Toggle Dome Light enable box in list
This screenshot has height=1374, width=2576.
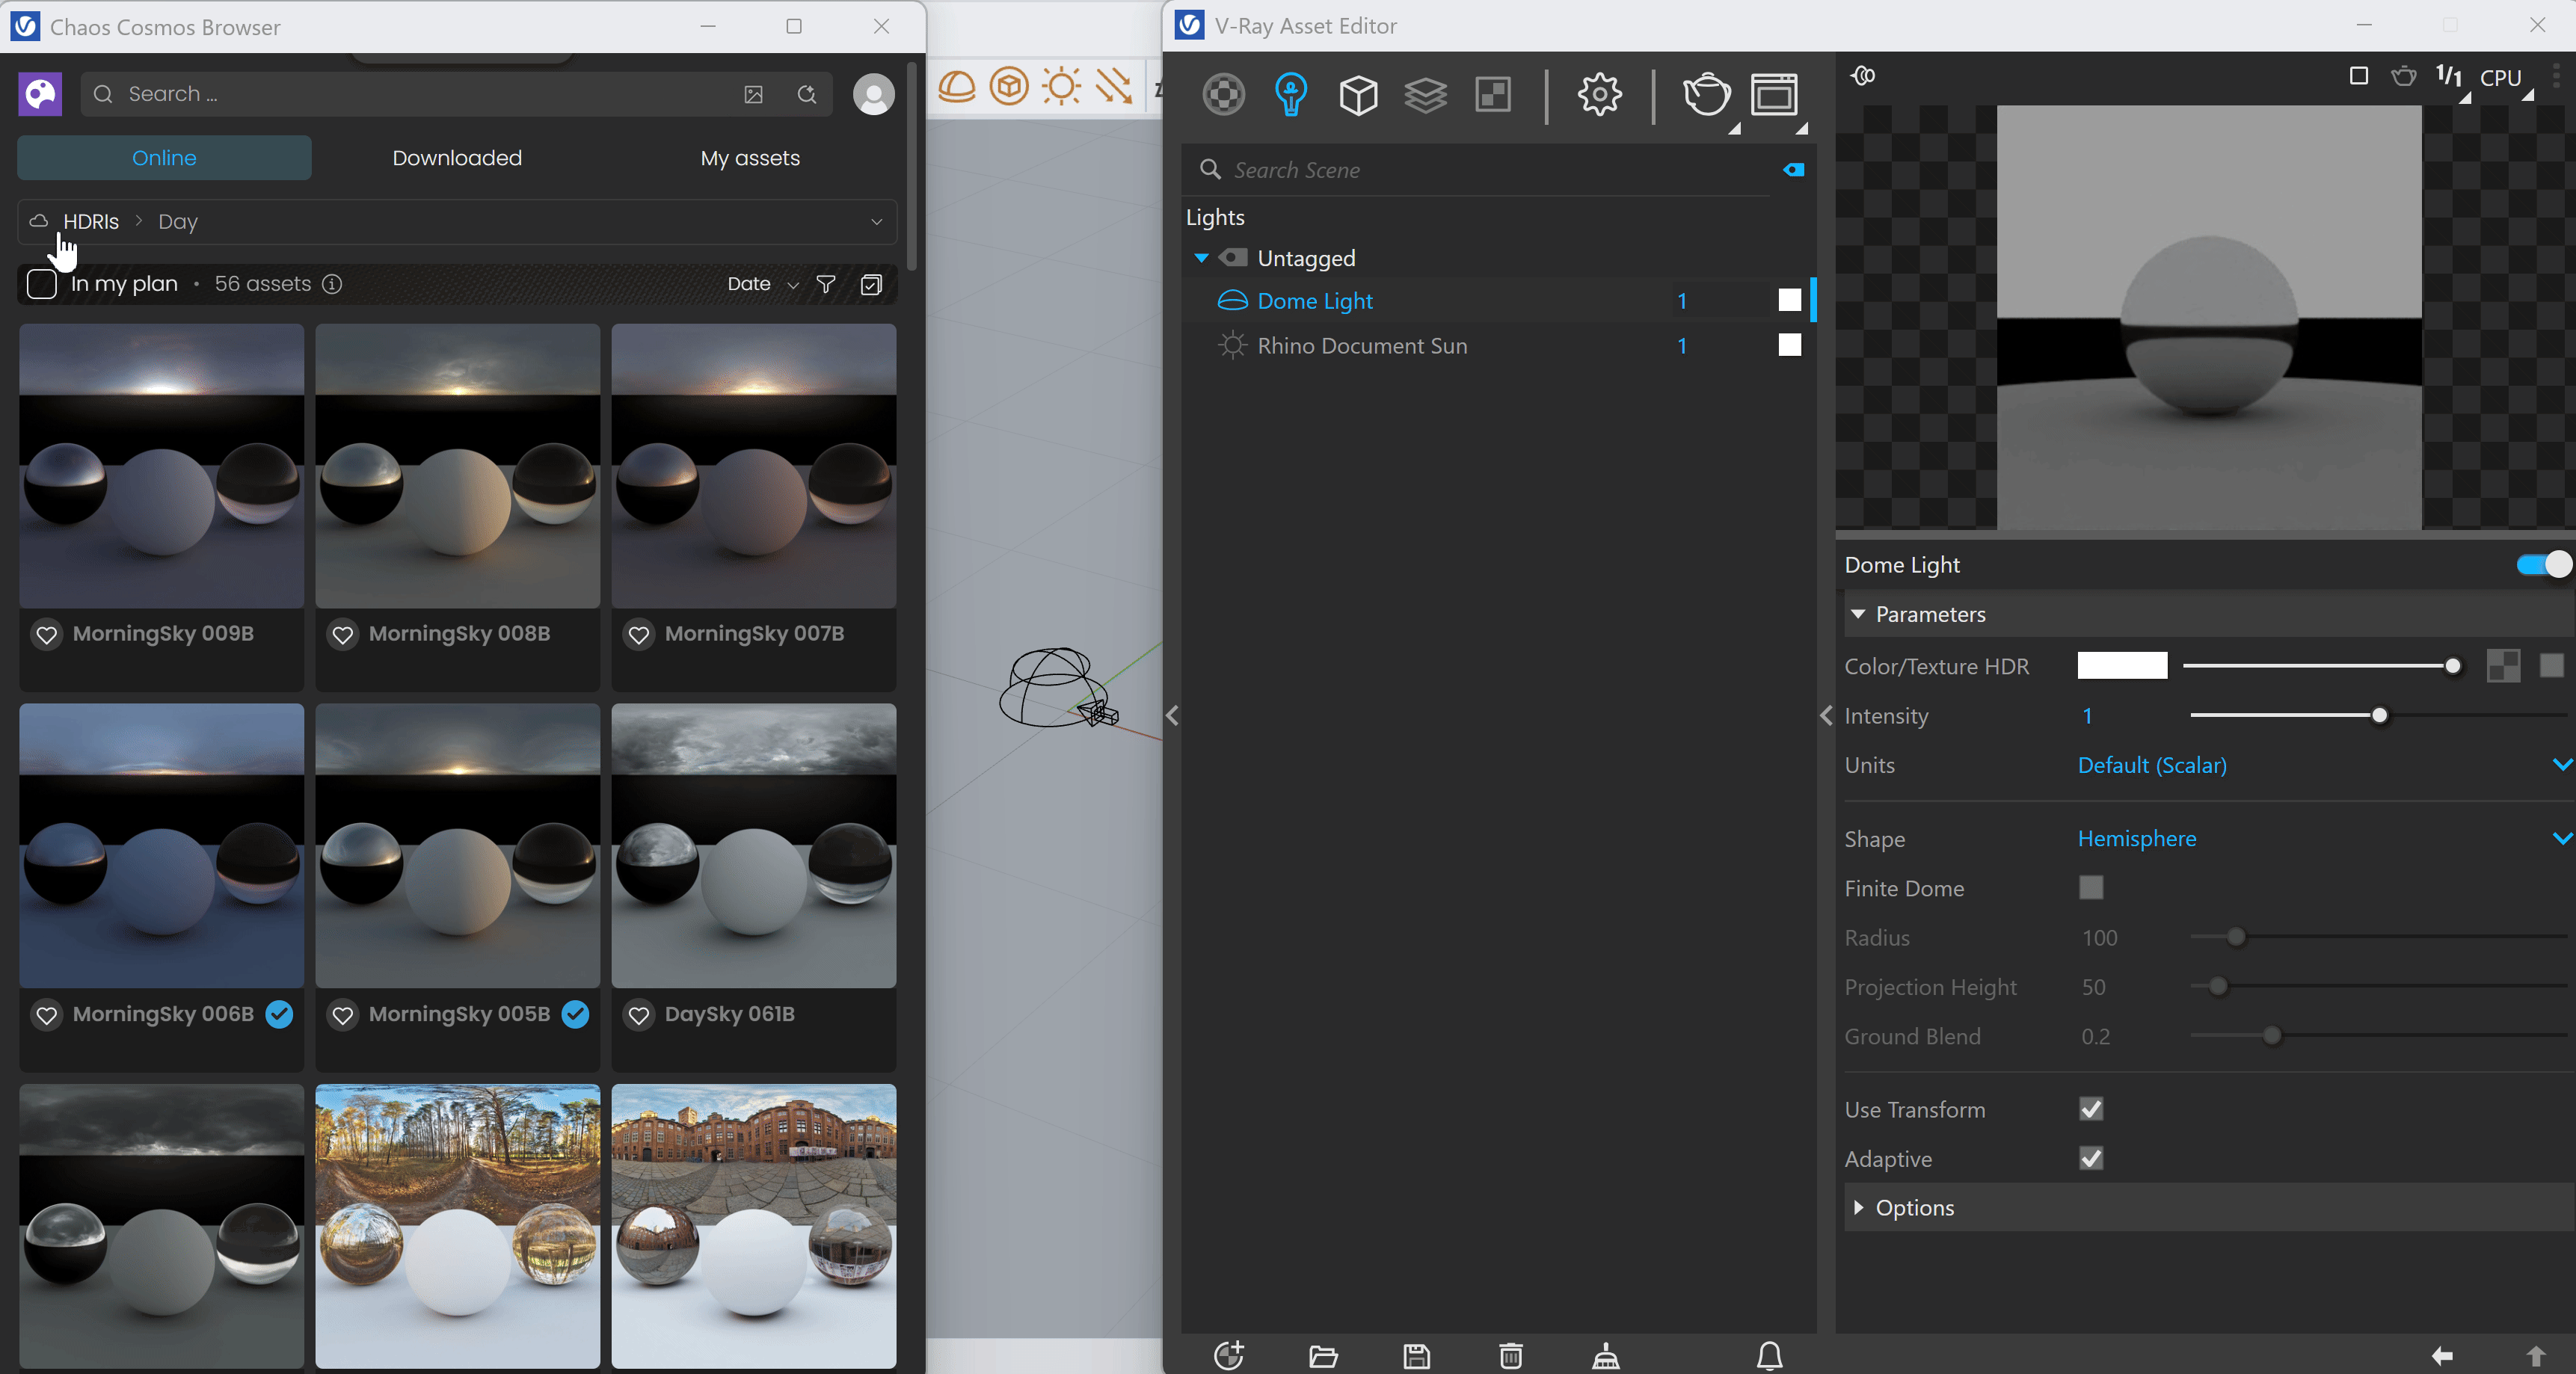[1790, 300]
